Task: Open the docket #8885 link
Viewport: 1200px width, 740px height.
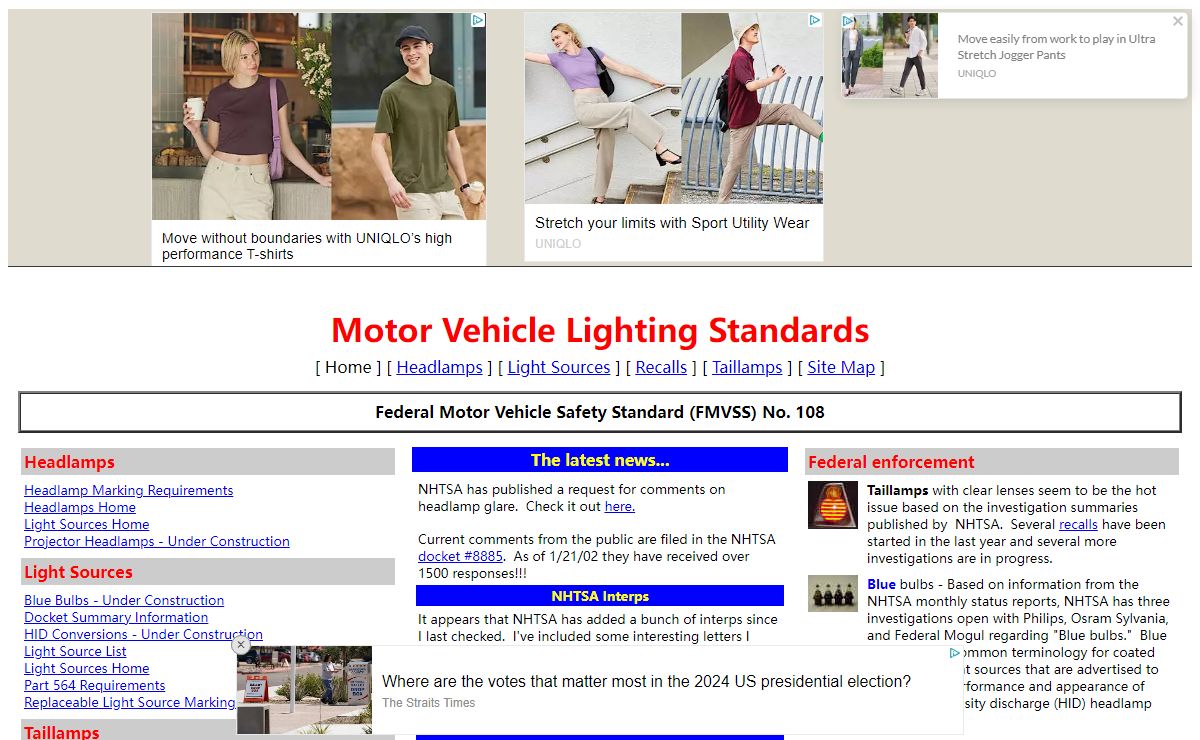Action: [x=461, y=556]
